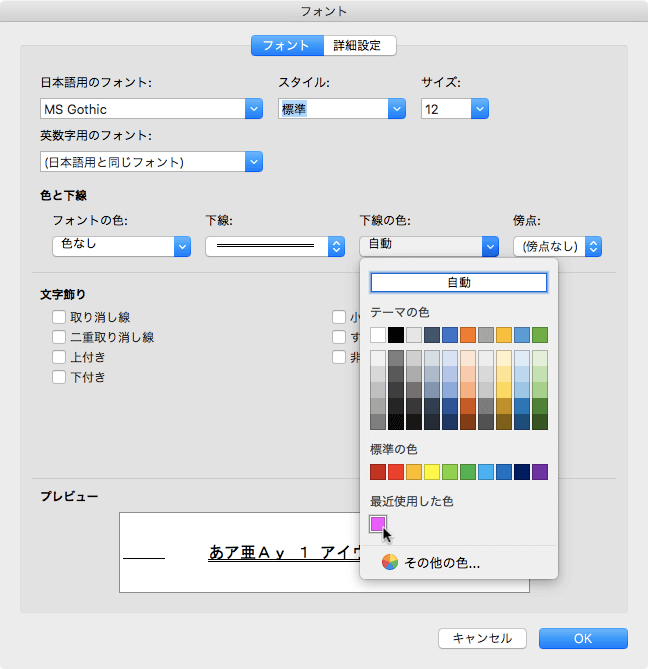Screen dimensions: 648x669
Task: Choose the dark red standard color swatch
Action: click(378, 472)
